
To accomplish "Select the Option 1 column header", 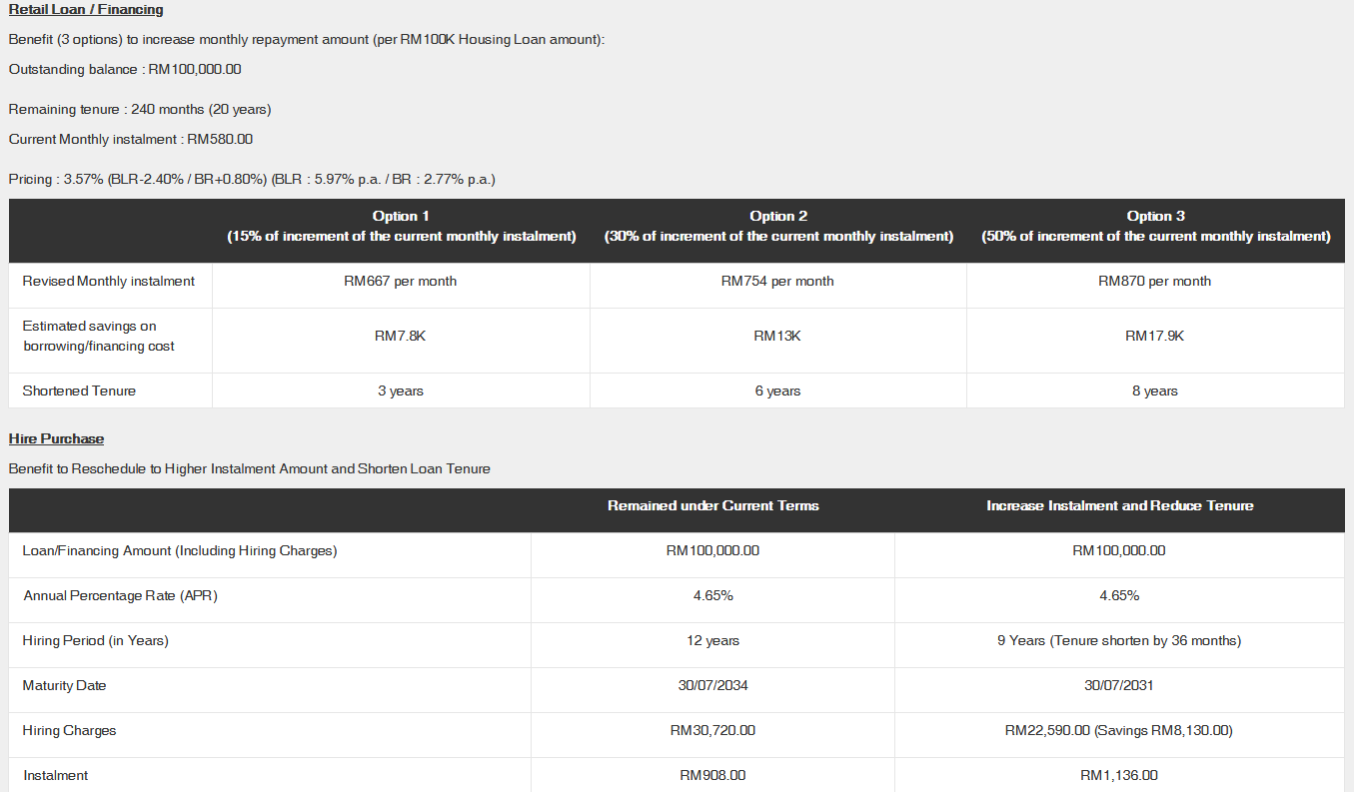I will (401, 227).
